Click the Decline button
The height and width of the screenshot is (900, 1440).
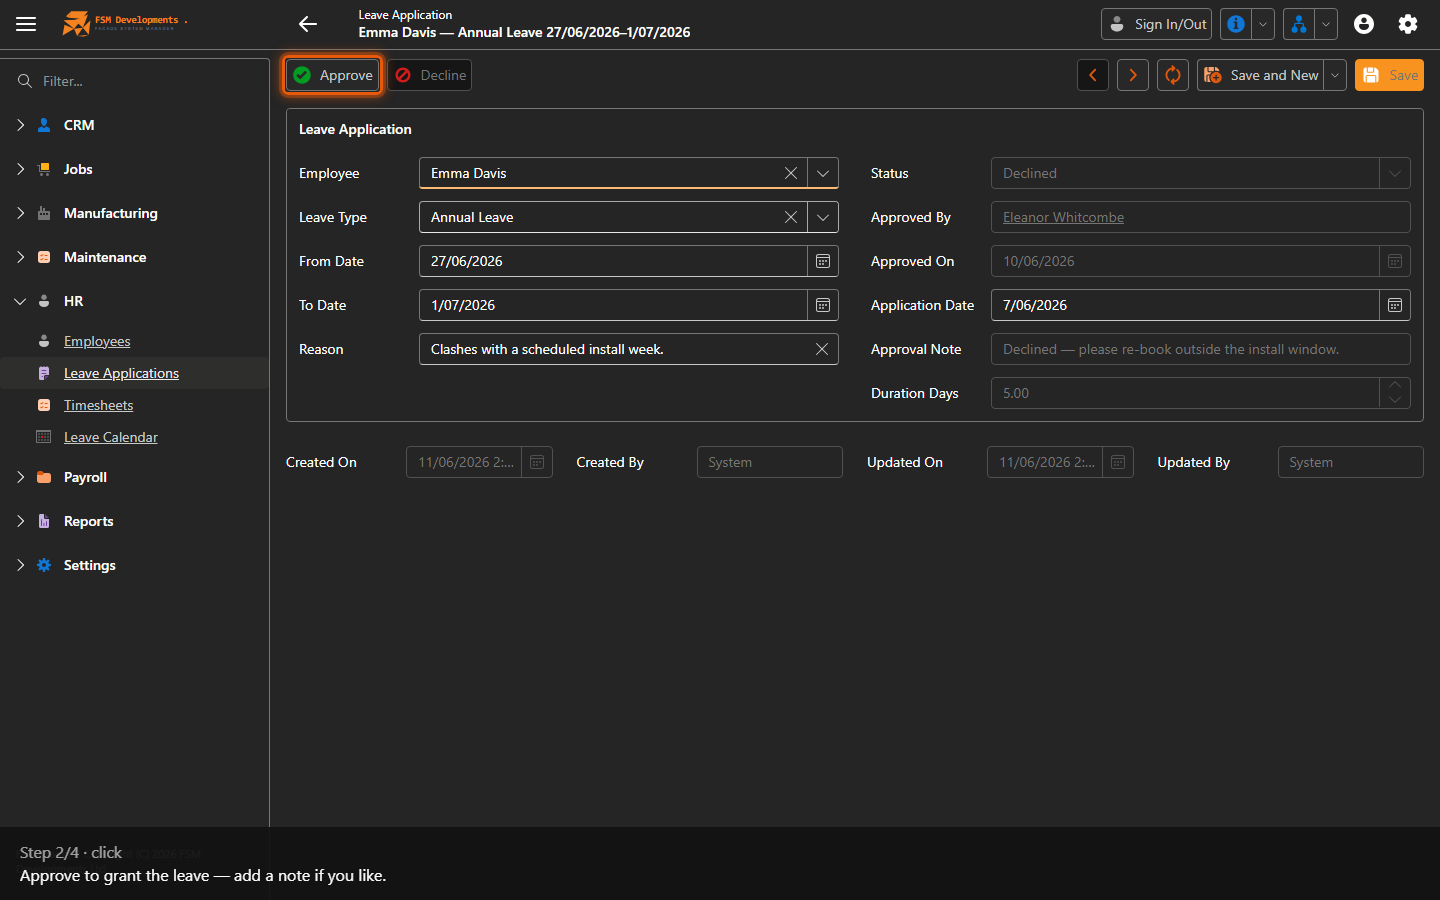click(x=430, y=75)
